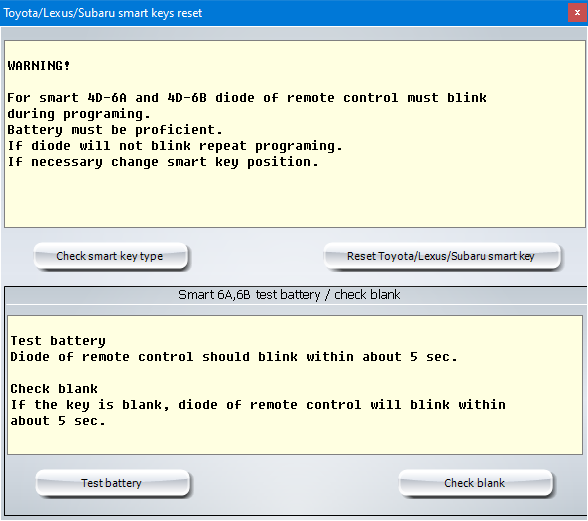588x521 pixels.
Task: Click the window title 'Toyota/Lexus/Subaru smart keys reset'
Action: click(x=103, y=13)
